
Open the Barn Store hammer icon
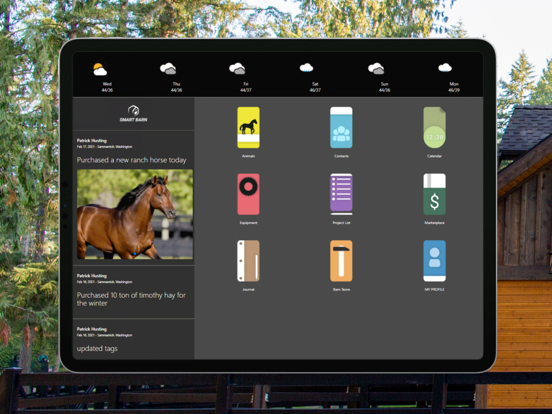pos(341,261)
